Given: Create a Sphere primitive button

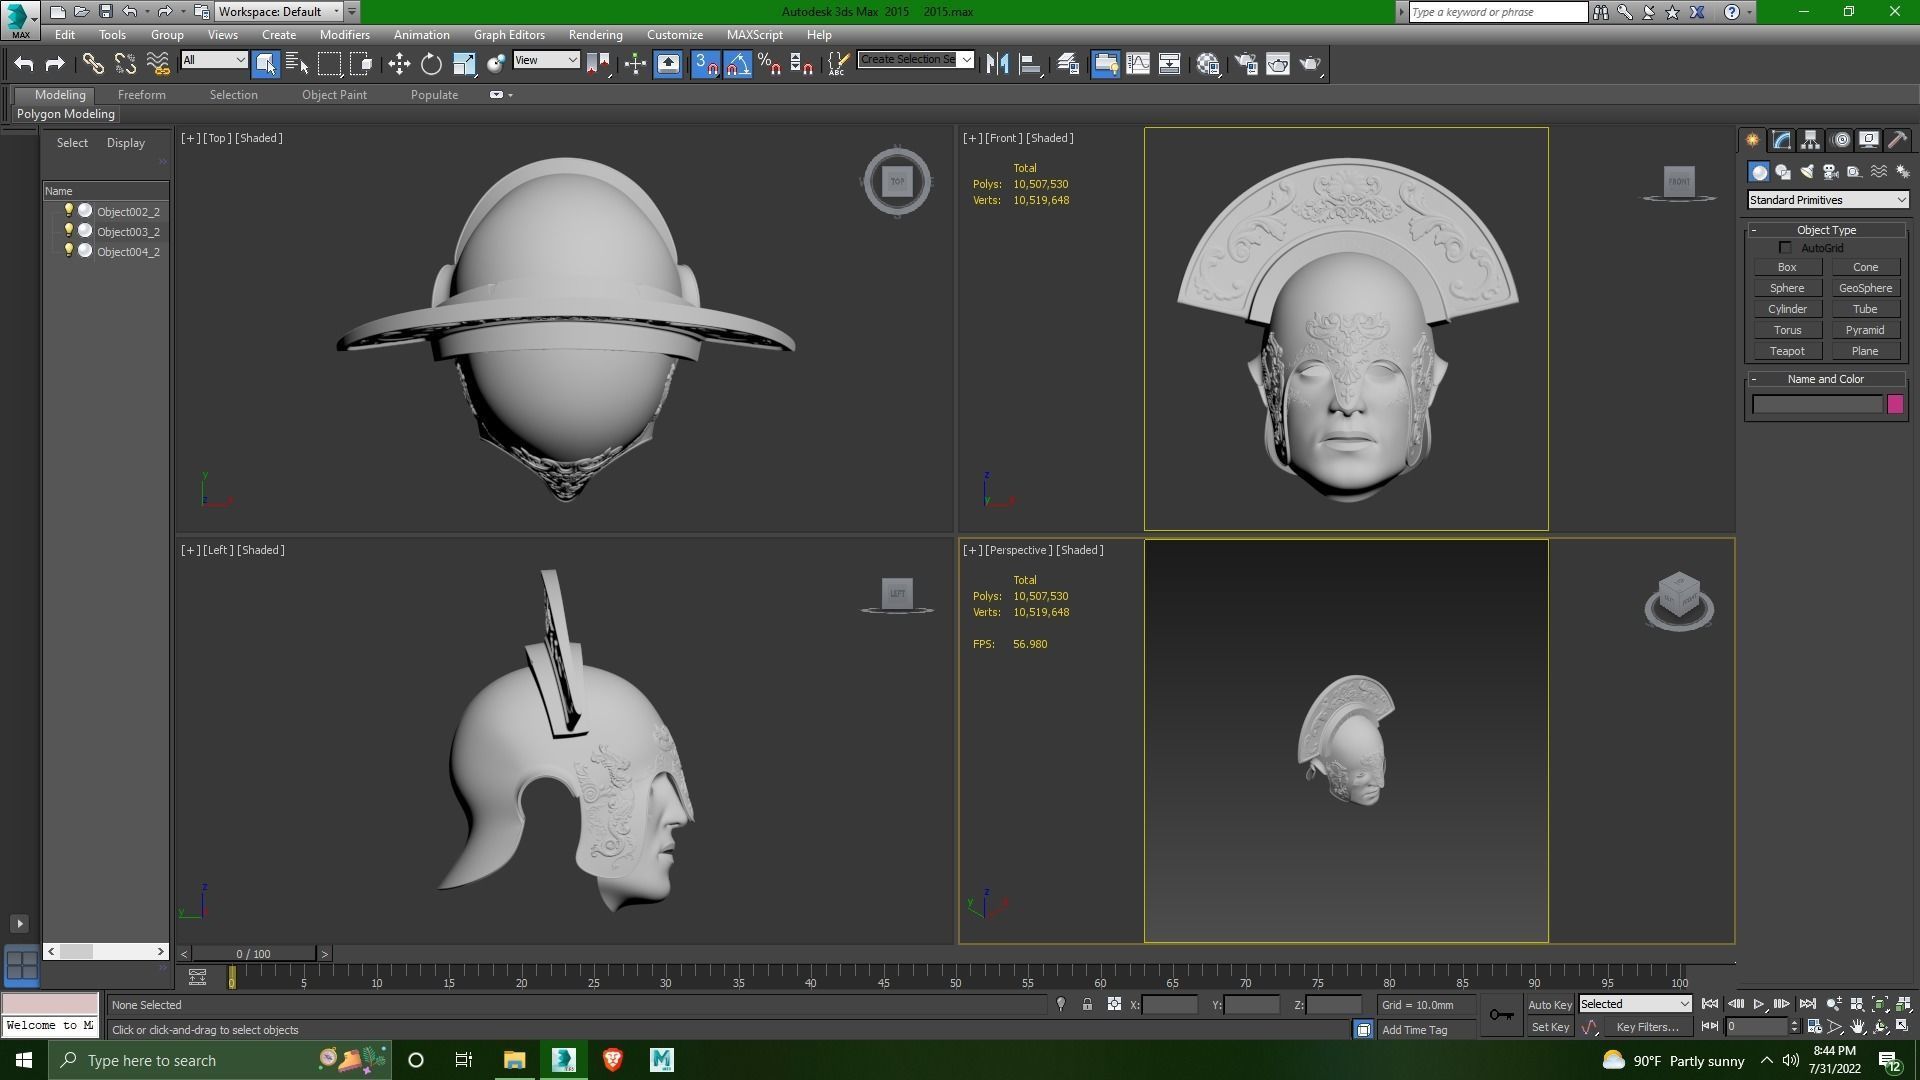Looking at the screenshot, I should [1787, 288].
